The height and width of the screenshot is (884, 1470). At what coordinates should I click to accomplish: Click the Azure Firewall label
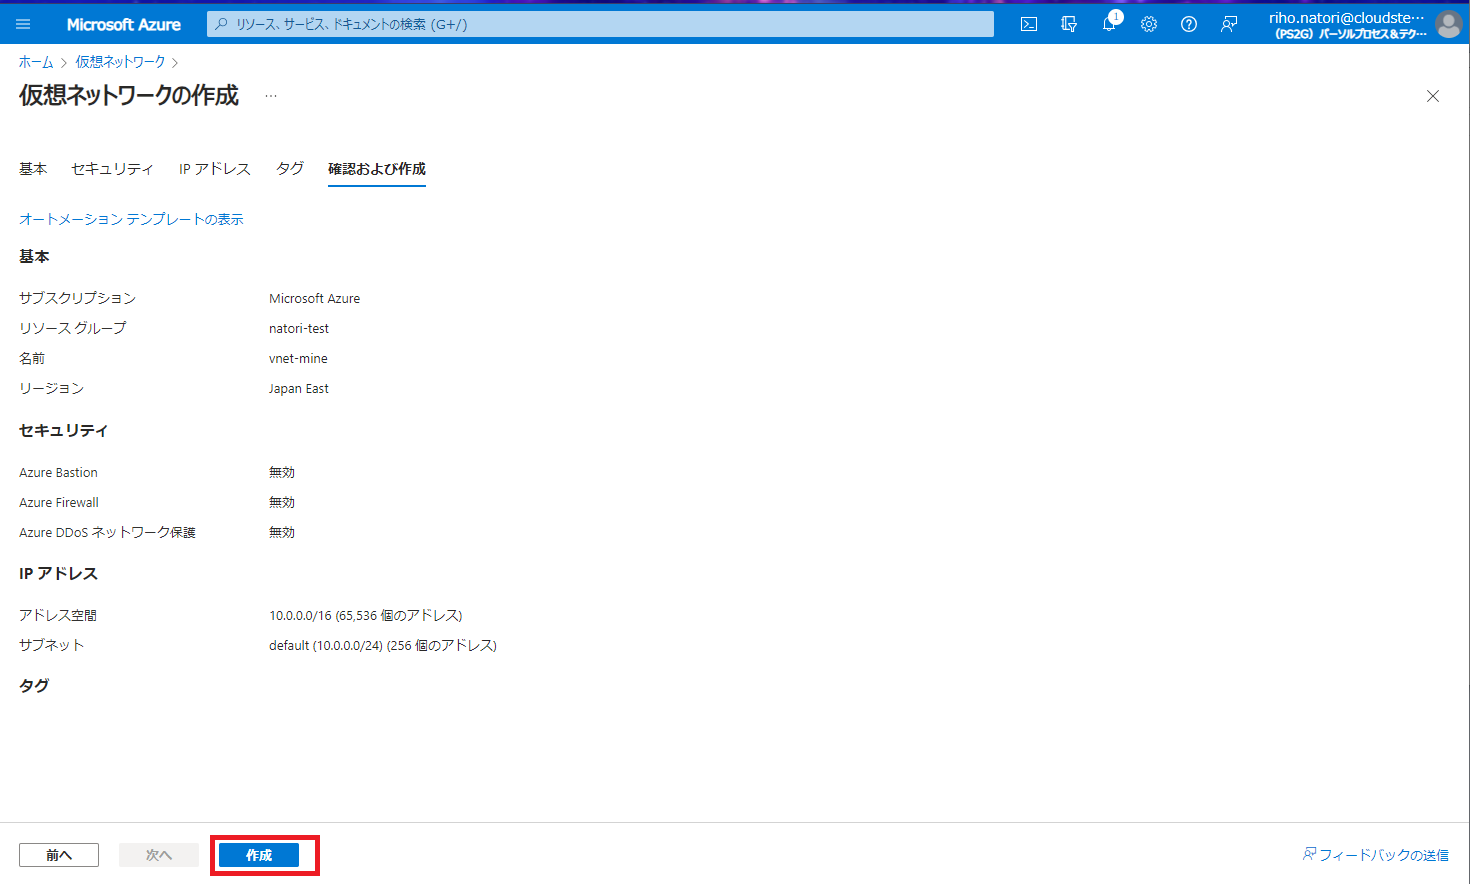59,502
